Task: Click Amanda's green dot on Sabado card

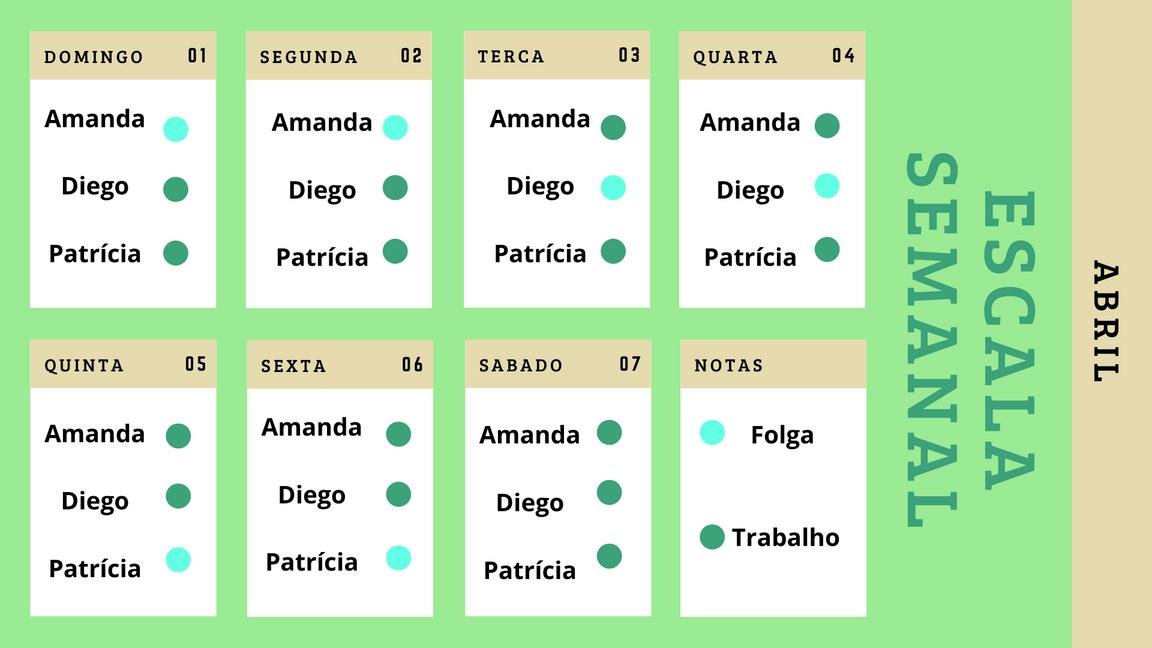Action: (x=609, y=432)
